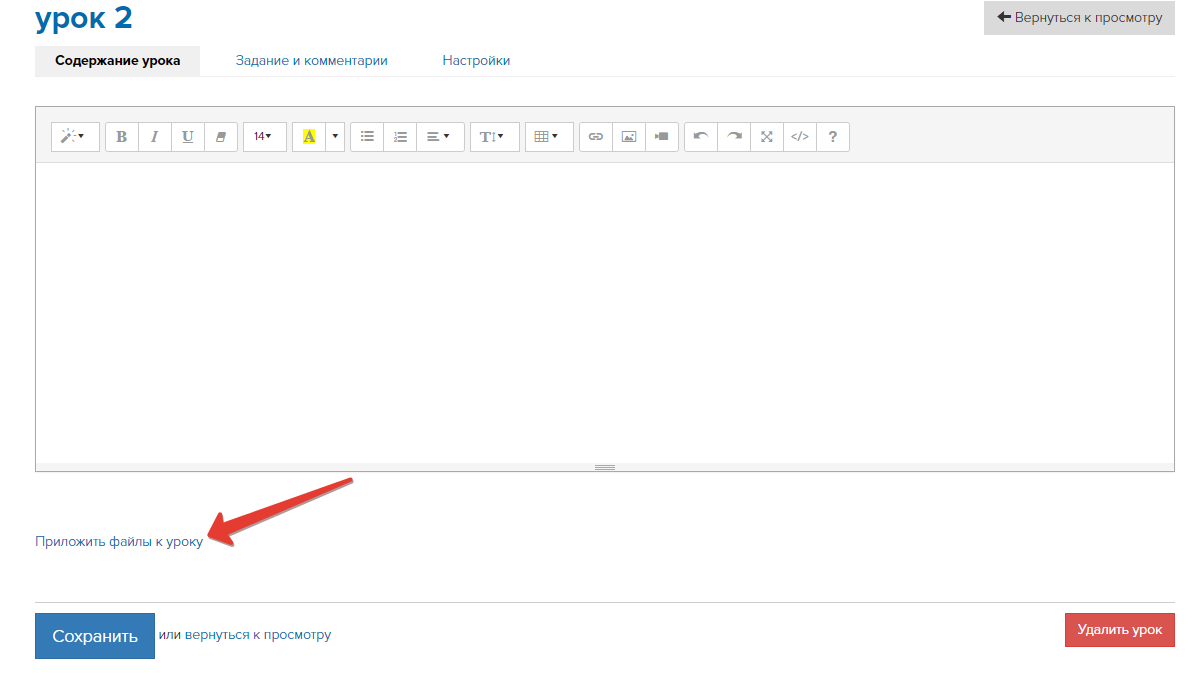Undo the last edit
This screenshot has width=1200, height=685.
701,137
